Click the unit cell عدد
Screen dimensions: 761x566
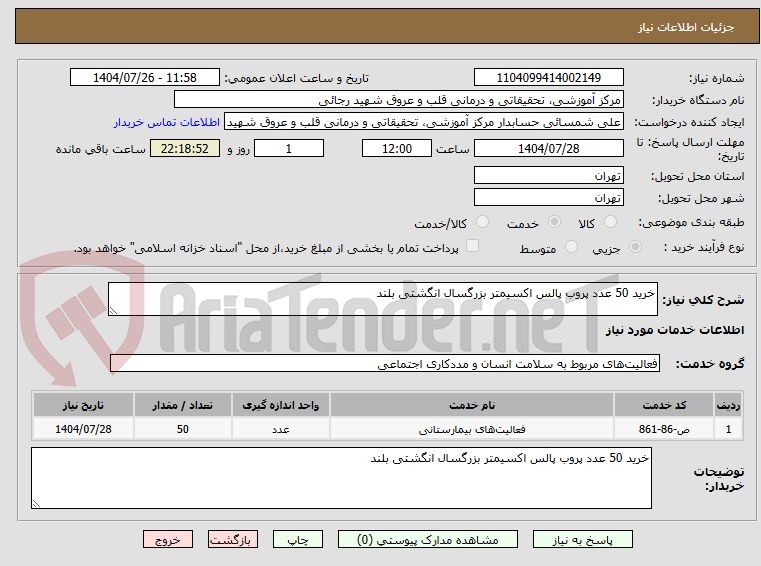[x=281, y=429]
